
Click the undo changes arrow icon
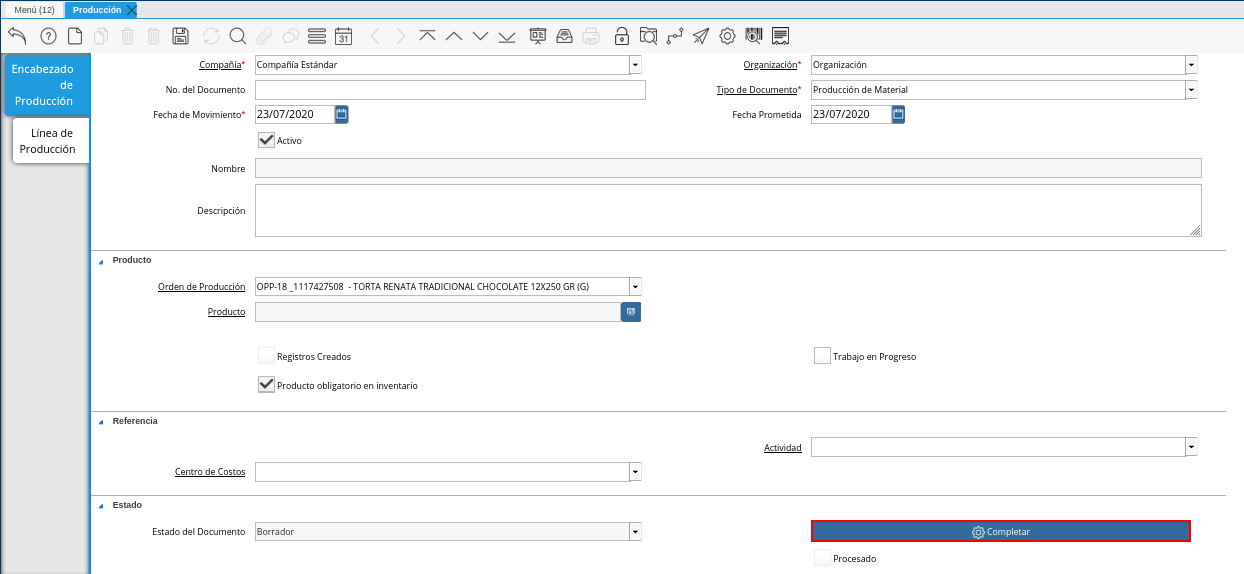point(17,36)
